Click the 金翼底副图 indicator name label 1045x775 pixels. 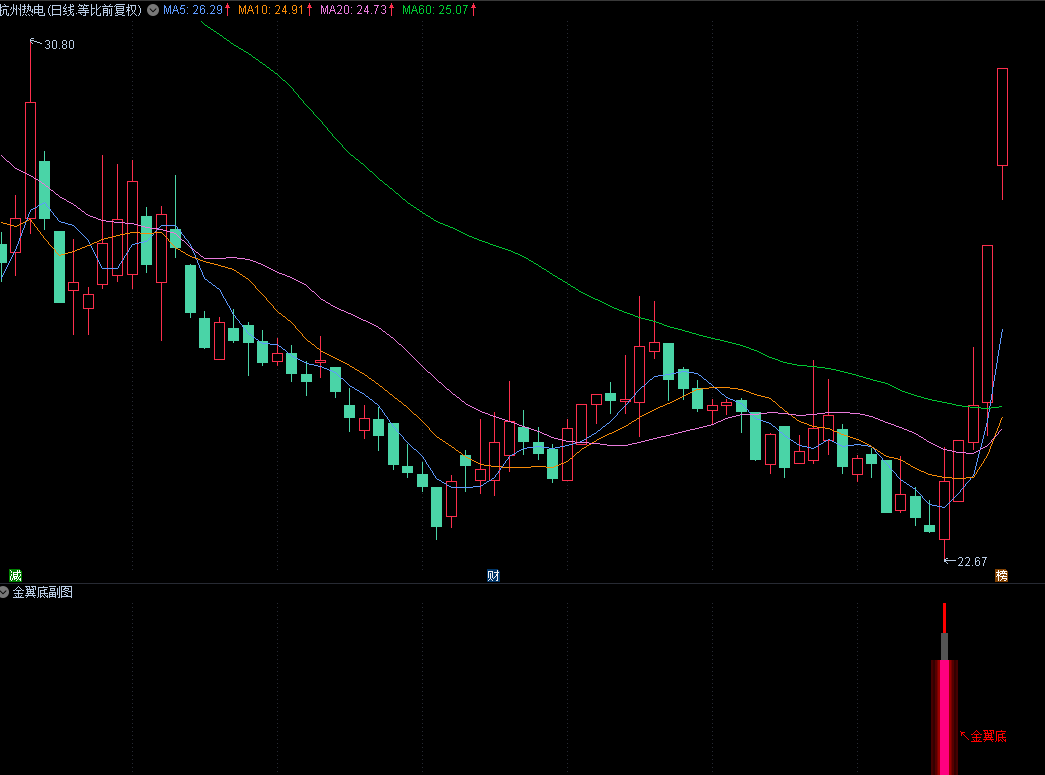43,593
